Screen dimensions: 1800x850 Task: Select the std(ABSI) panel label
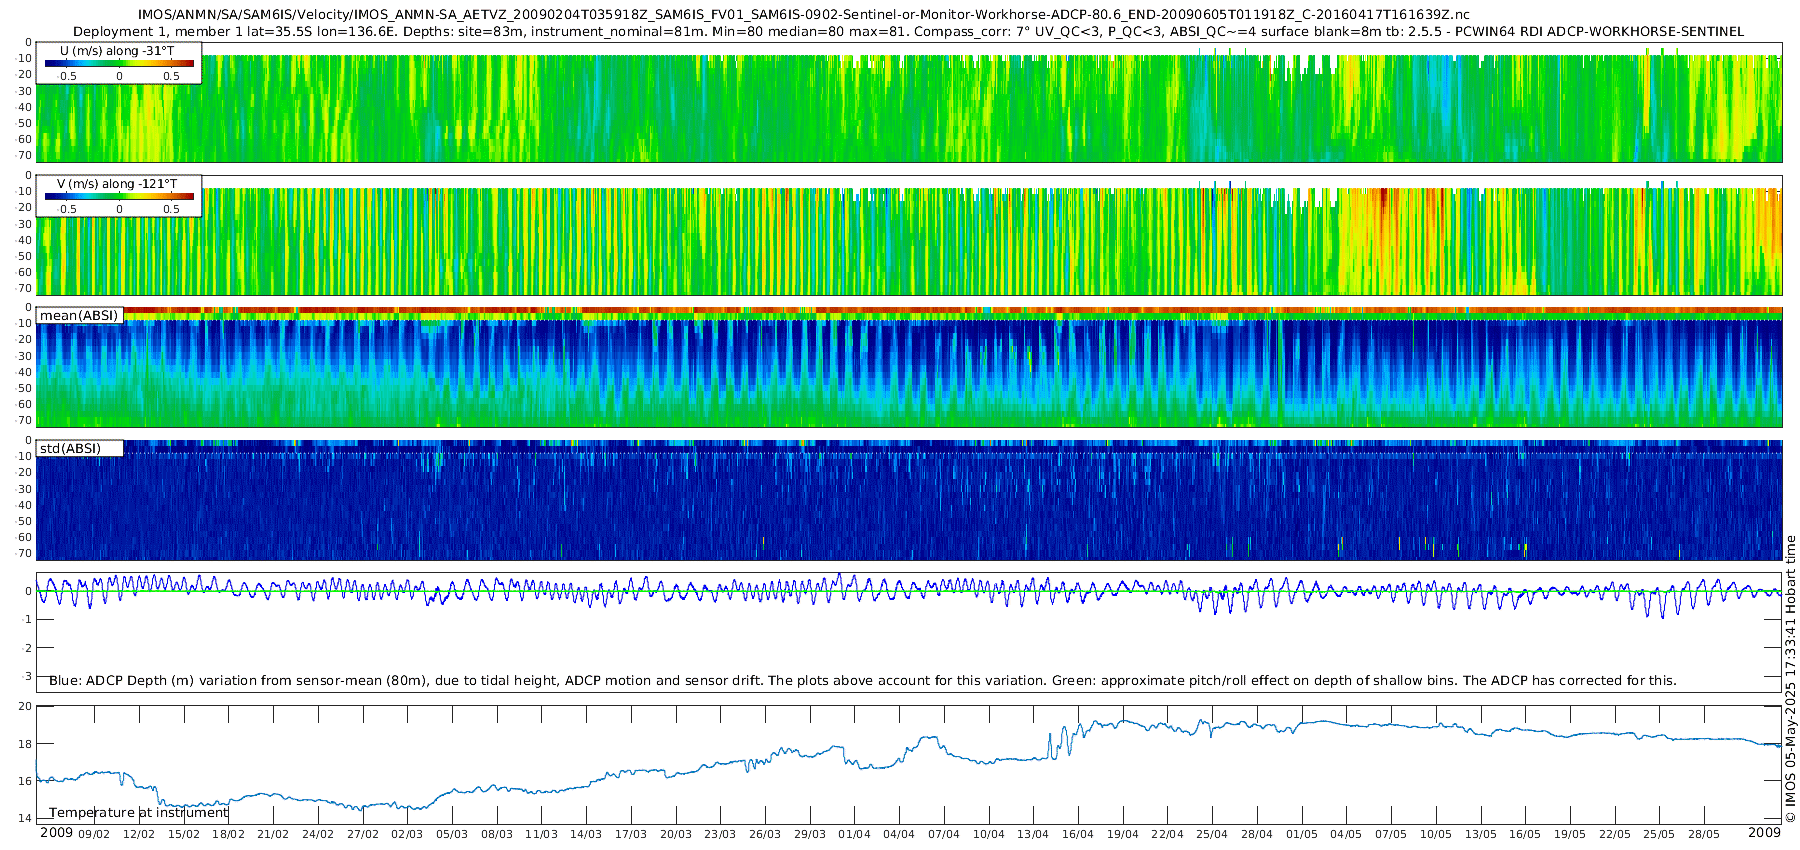(79, 448)
